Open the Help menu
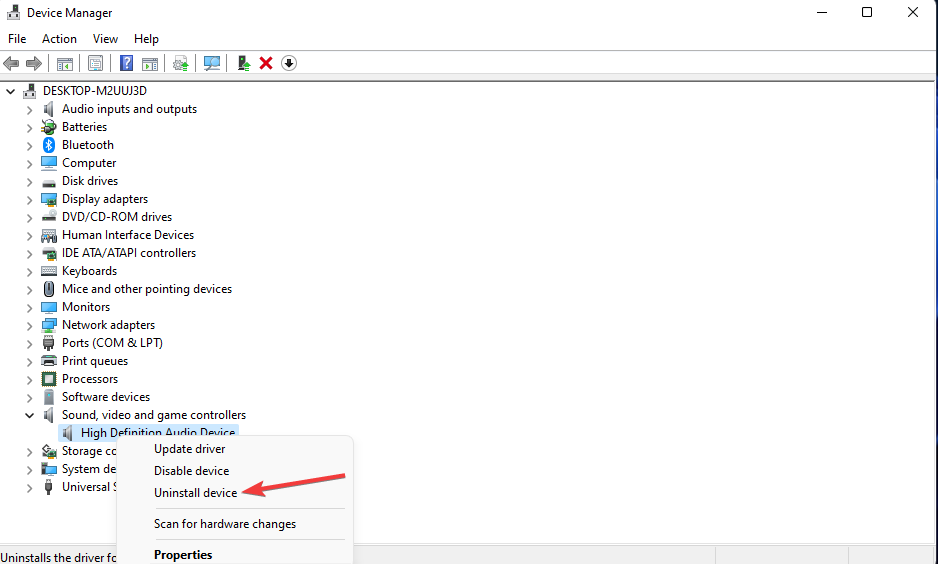This screenshot has height=564, width=938. (146, 39)
